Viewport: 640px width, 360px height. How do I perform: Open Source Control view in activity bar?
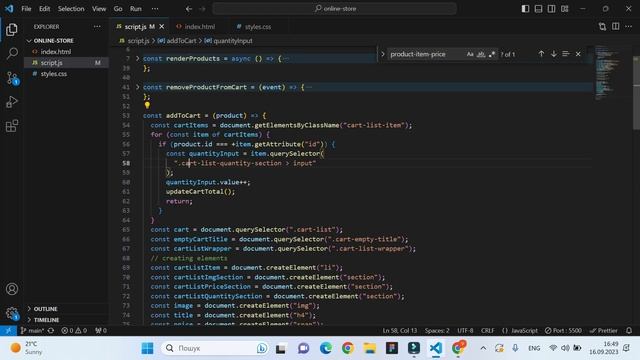point(12,78)
